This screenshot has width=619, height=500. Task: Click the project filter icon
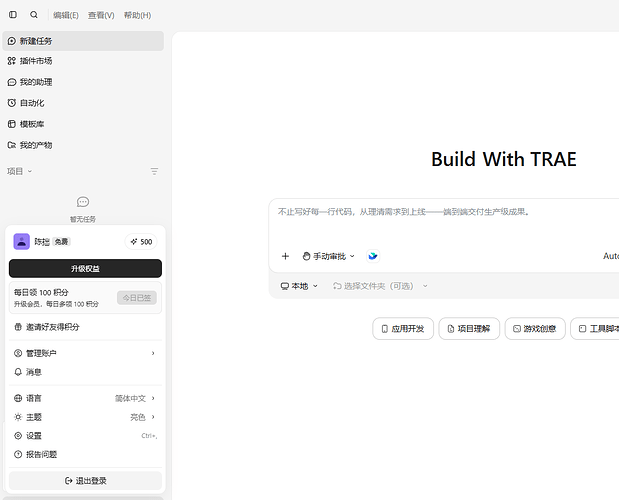coord(154,171)
